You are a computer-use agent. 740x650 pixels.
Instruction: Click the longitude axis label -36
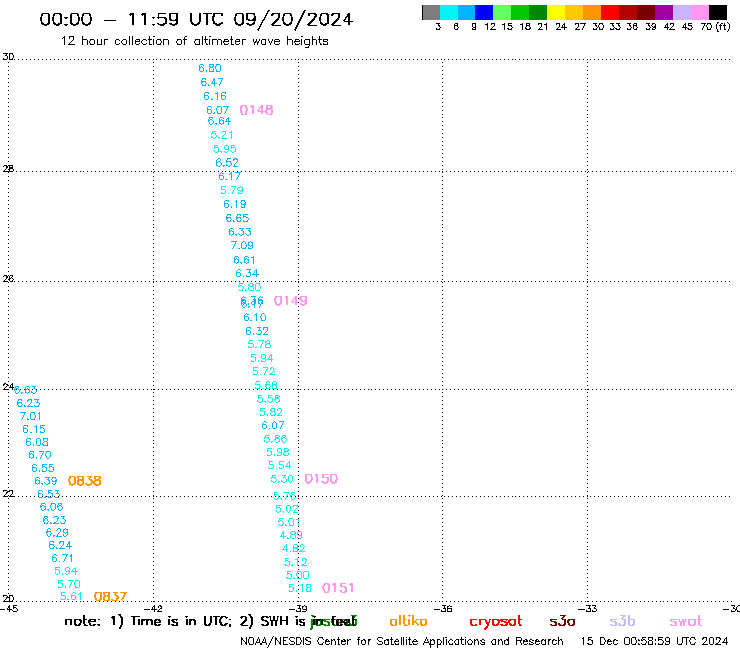click(x=443, y=609)
